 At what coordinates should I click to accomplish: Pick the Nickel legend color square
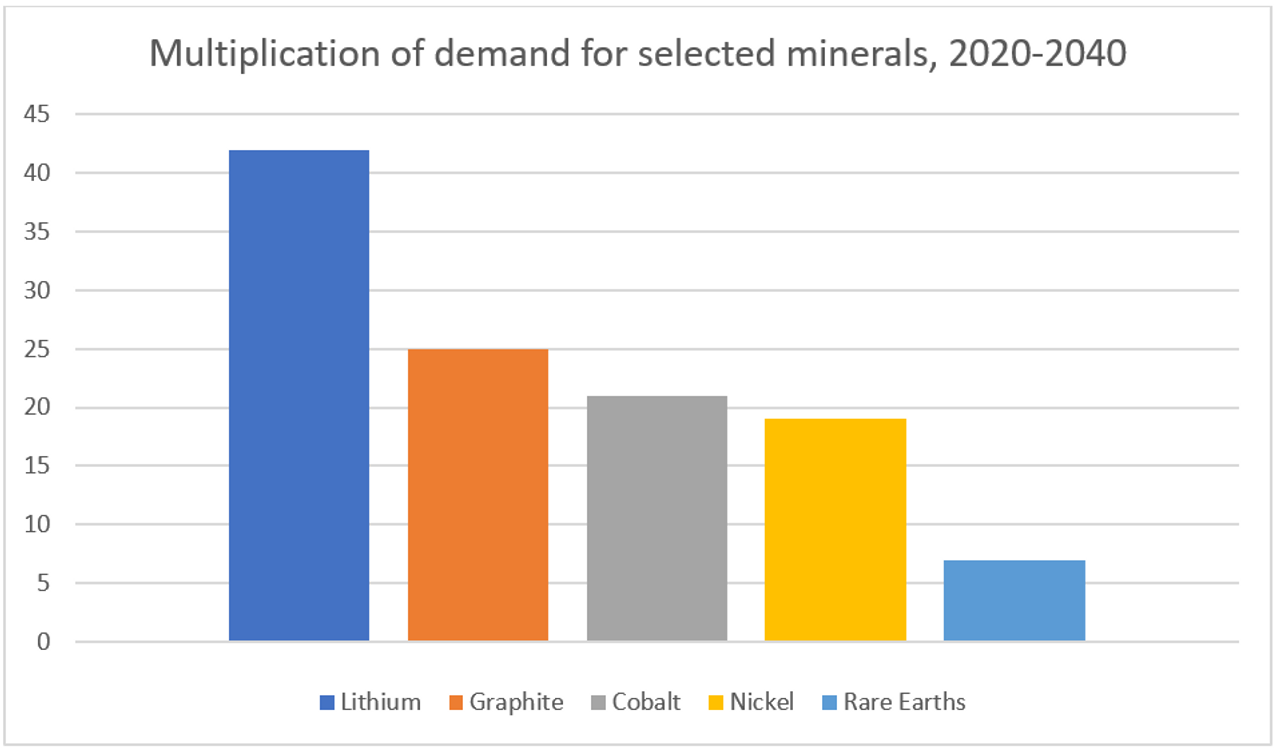coord(716,703)
